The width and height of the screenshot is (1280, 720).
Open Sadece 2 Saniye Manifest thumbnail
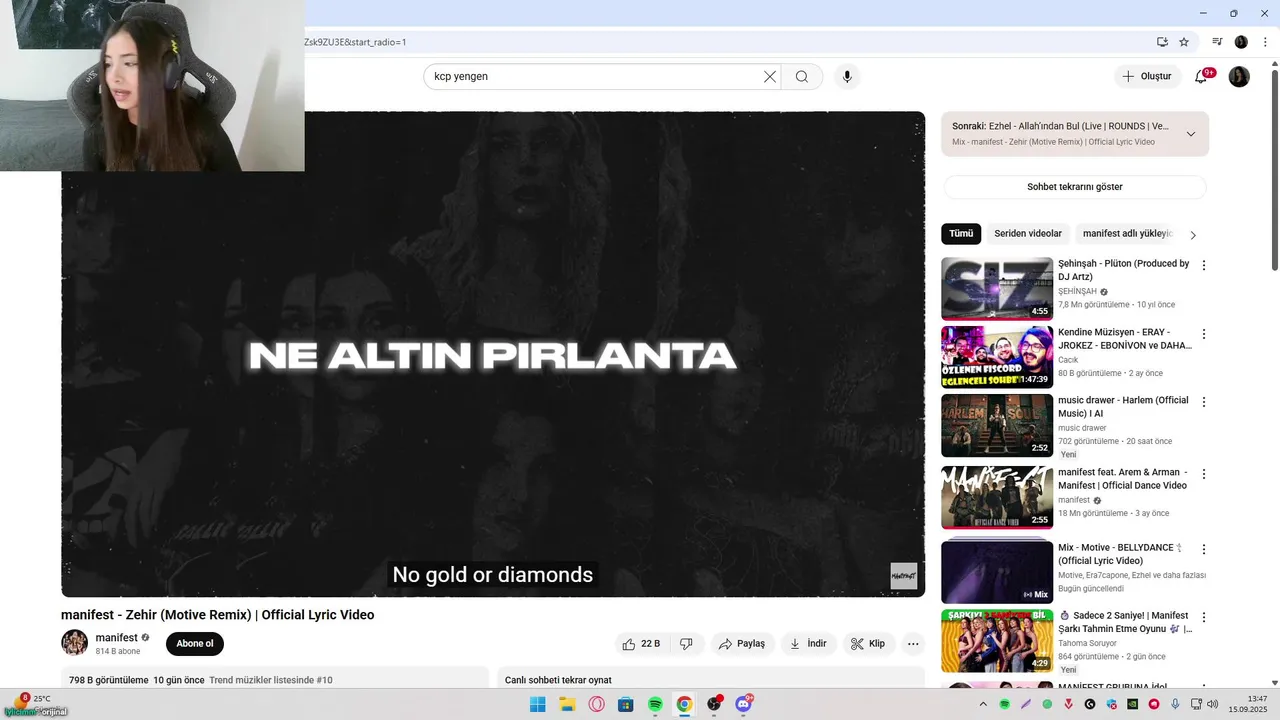[x=997, y=641]
